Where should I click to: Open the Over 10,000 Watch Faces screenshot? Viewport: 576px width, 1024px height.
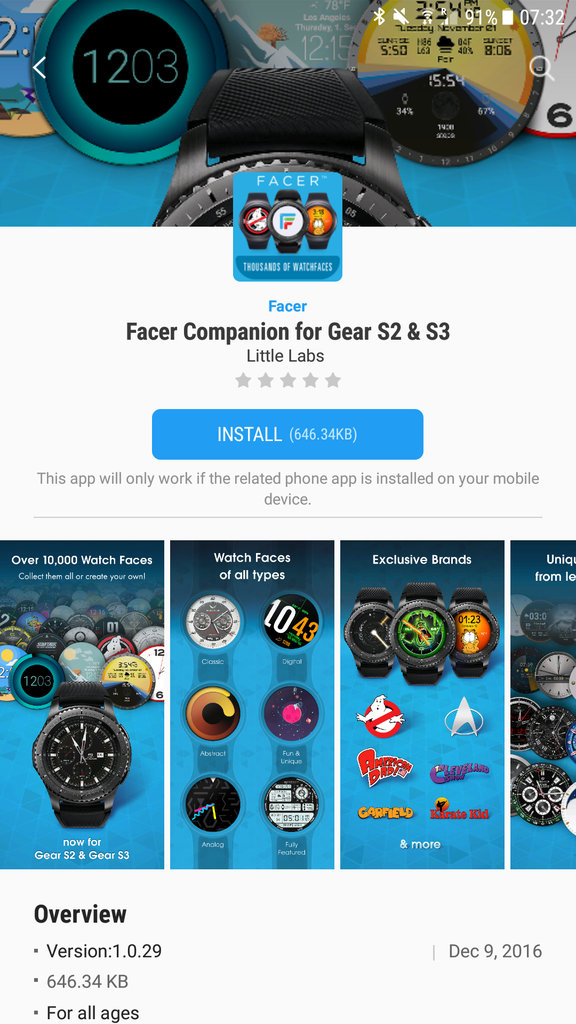[x=82, y=705]
